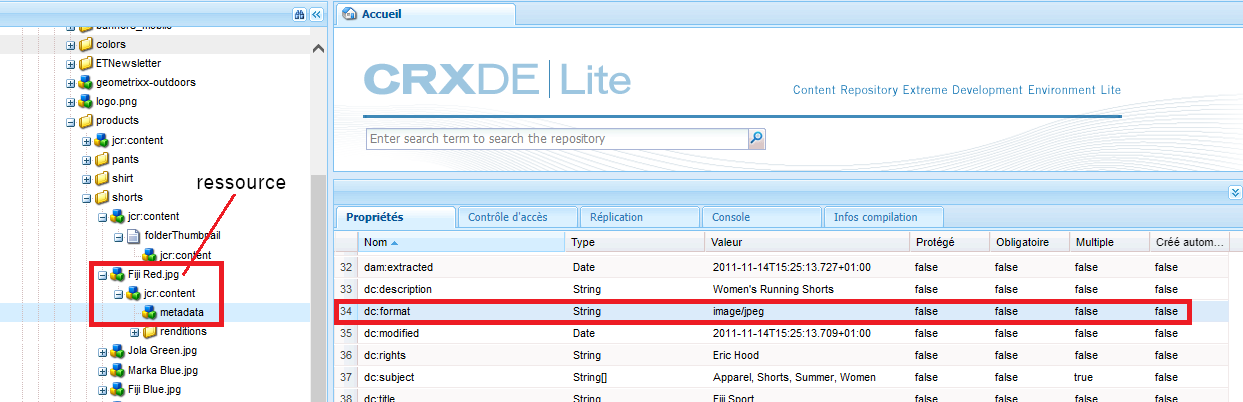
Task: Collapse the products folder node
Action: (71, 121)
